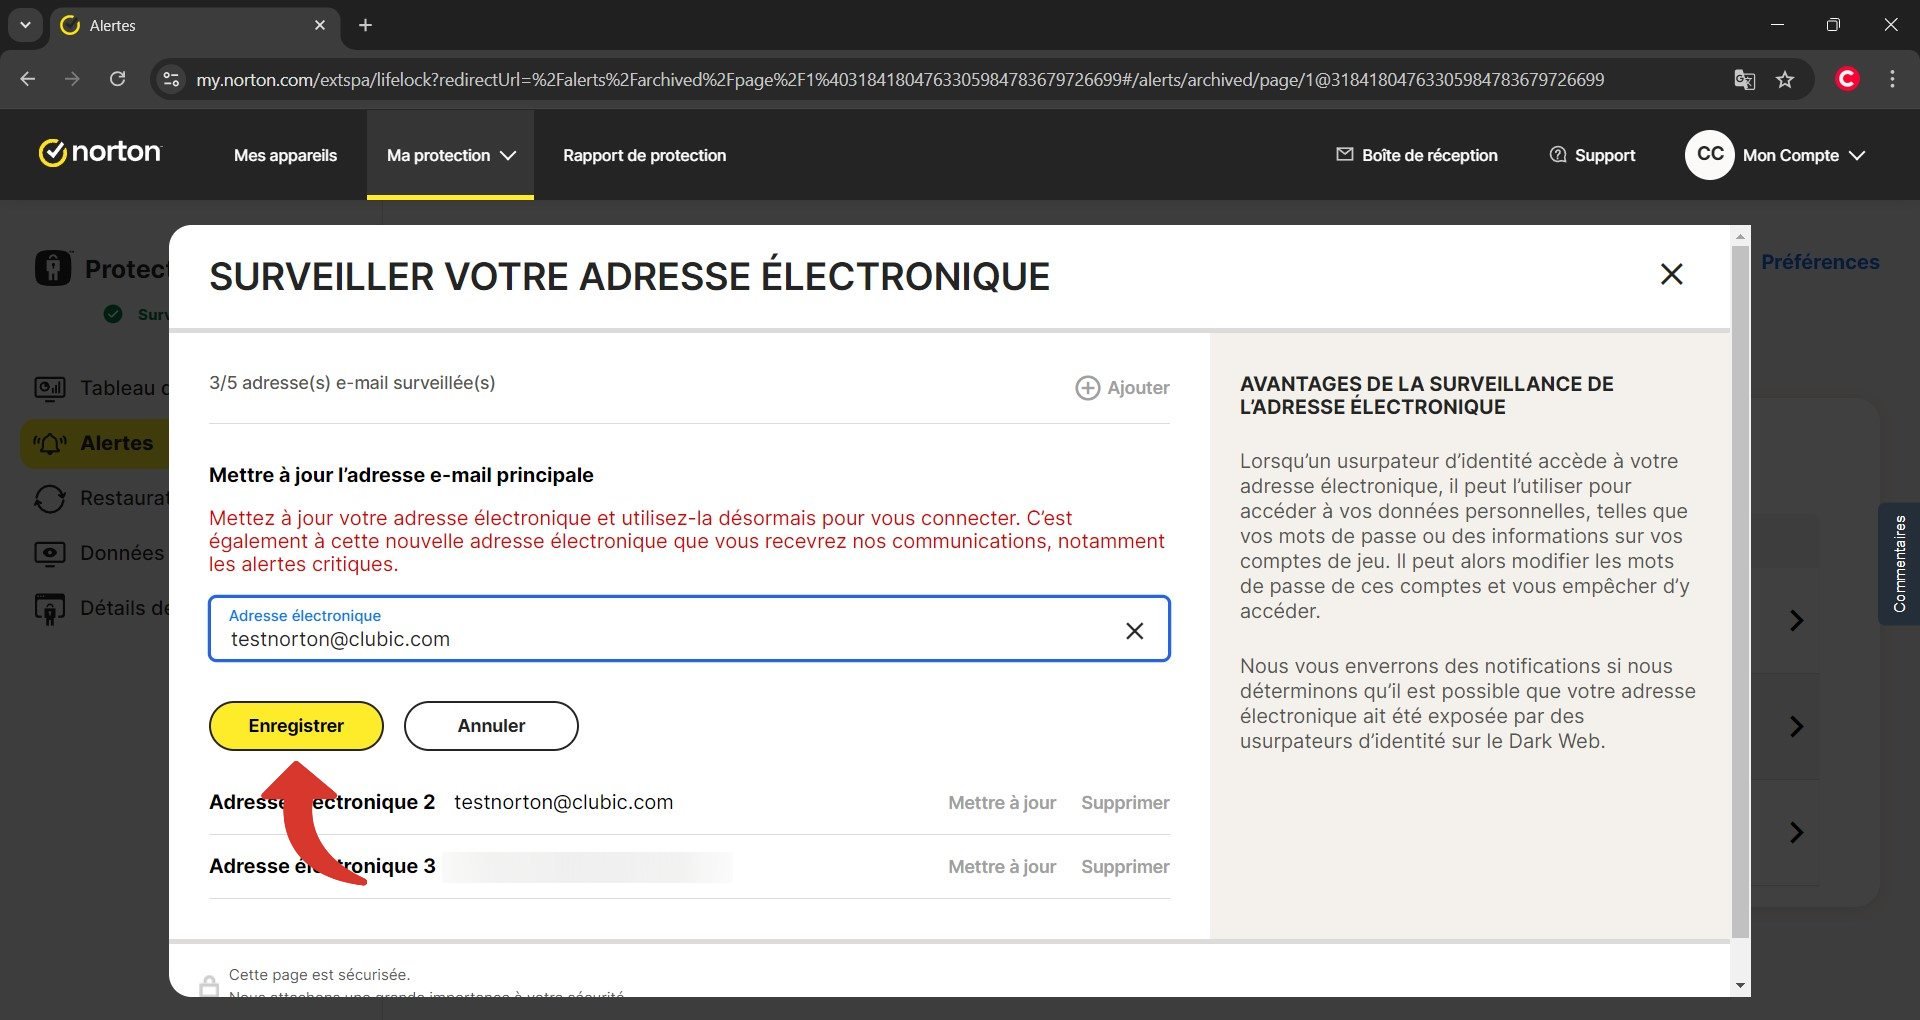Clear the email input with the X icon
1920x1020 pixels.
[1135, 631]
